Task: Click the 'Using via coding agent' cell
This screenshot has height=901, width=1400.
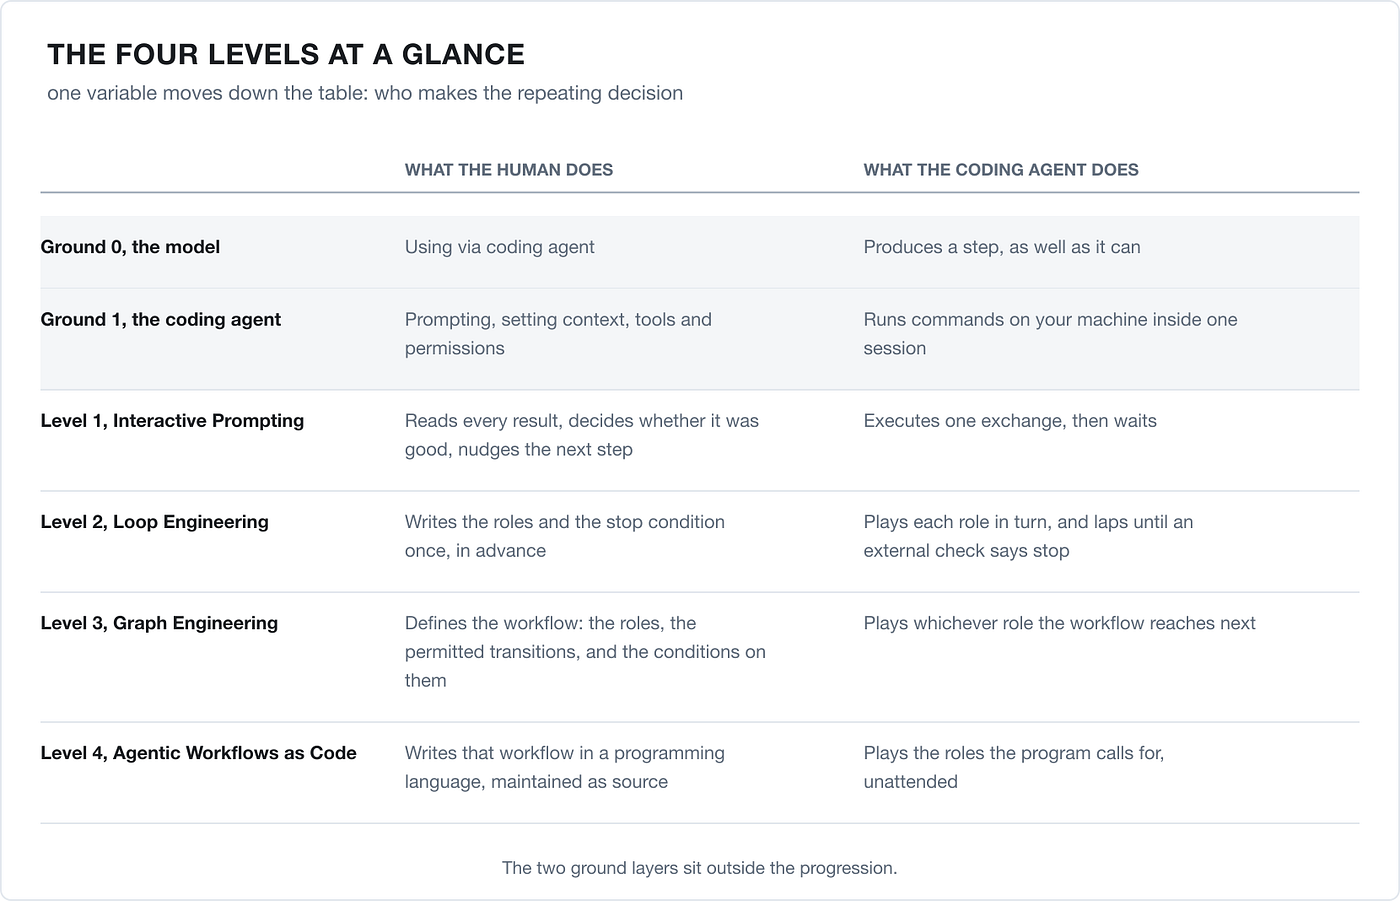Action: pos(500,247)
